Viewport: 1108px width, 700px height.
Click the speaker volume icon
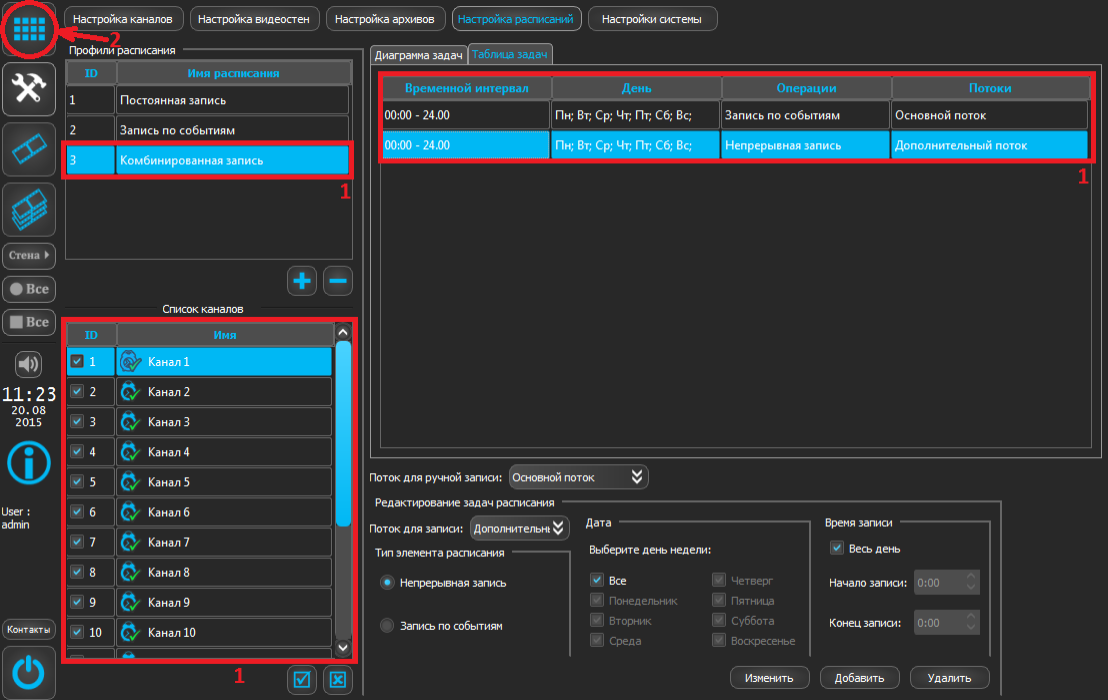29,363
